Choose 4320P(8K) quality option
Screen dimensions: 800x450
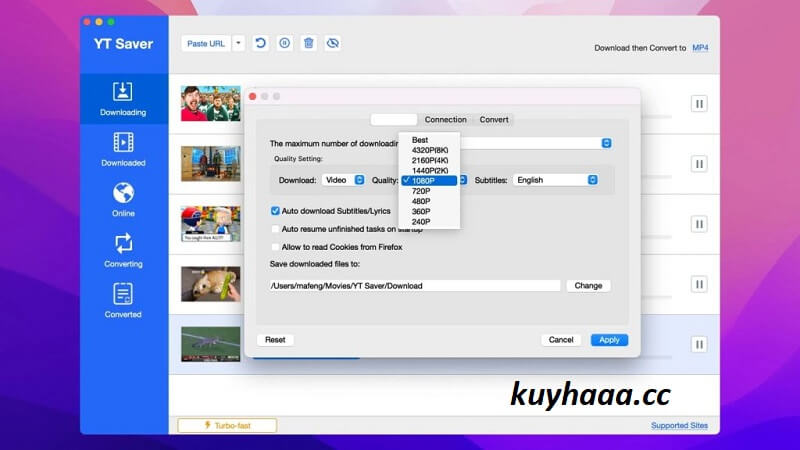point(430,150)
